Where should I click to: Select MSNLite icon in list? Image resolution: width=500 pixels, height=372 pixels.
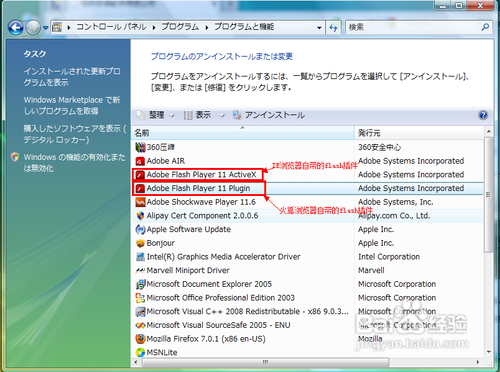[x=140, y=352]
